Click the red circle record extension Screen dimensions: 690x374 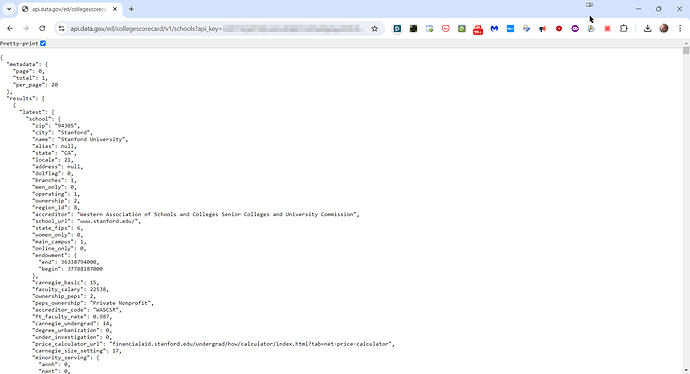click(x=559, y=29)
